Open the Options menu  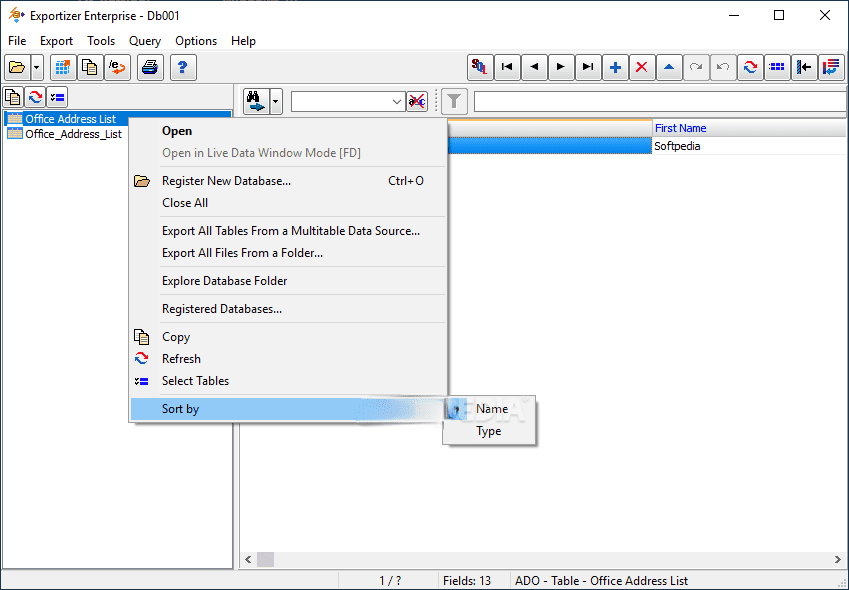click(196, 41)
